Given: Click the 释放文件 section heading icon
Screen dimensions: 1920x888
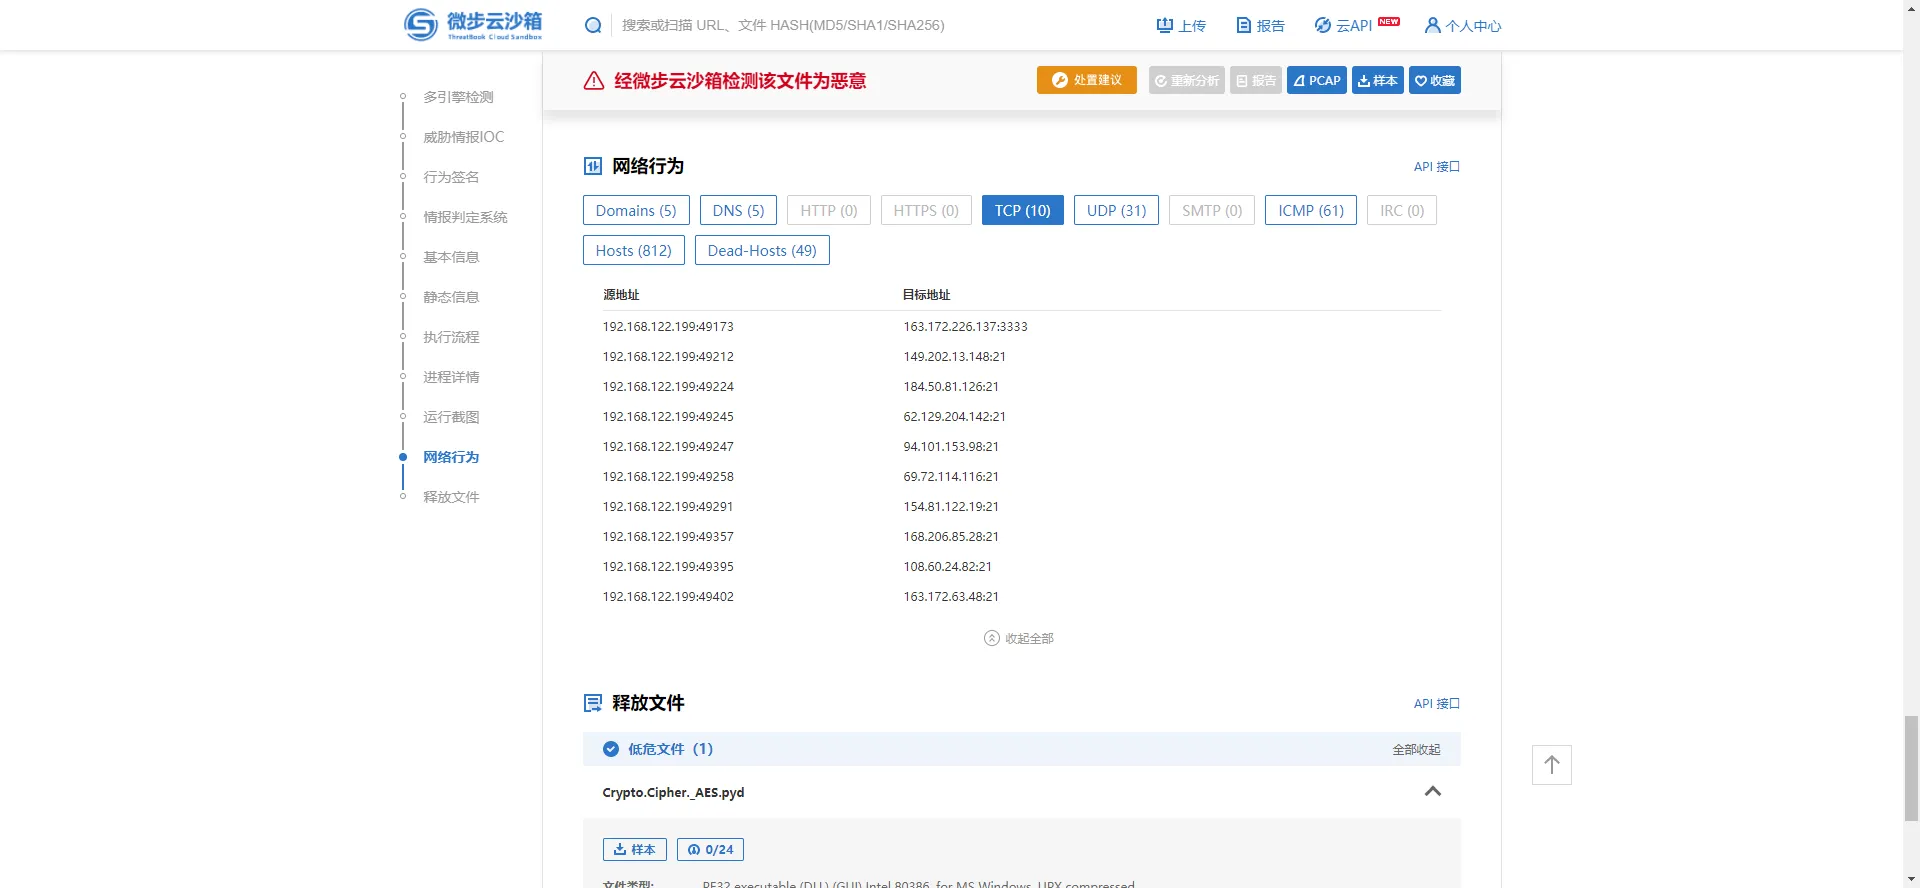Looking at the screenshot, I should [593, 703].
